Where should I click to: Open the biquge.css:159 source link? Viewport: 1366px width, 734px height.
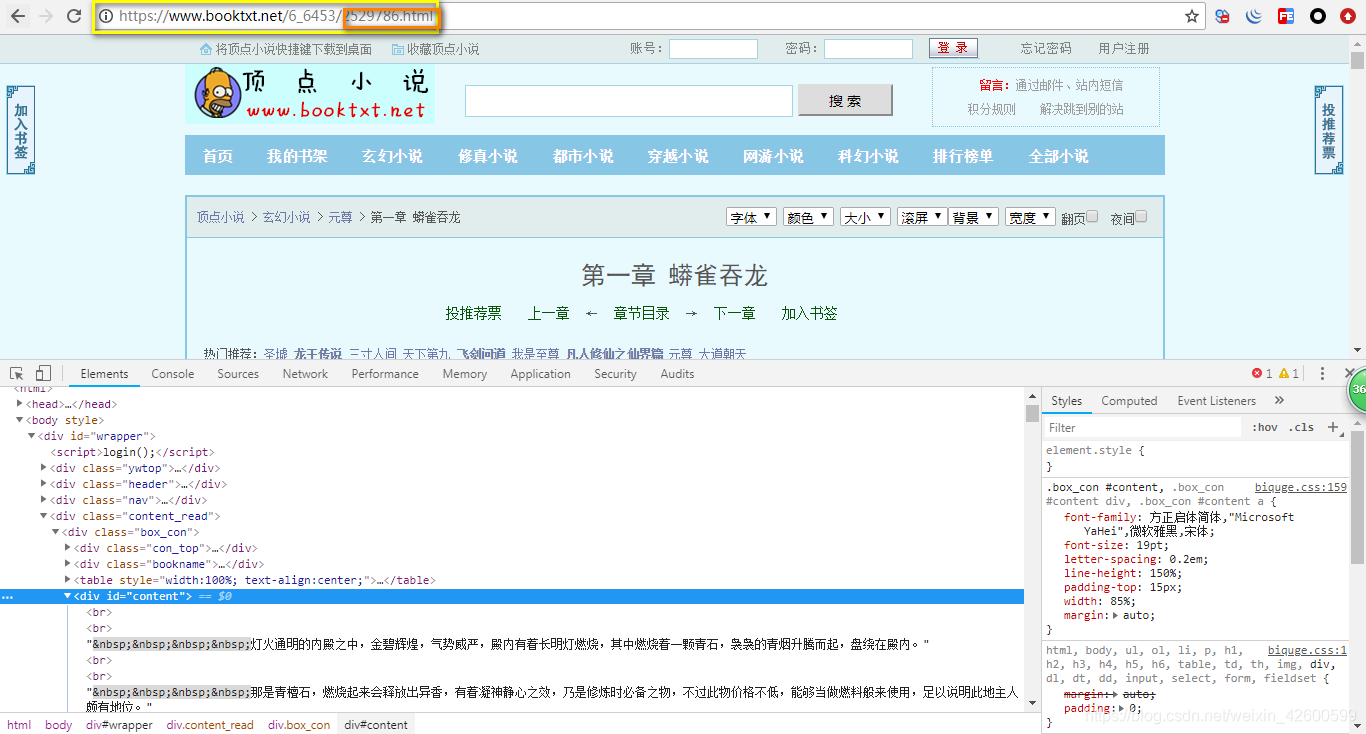[x=1301, y=487]
